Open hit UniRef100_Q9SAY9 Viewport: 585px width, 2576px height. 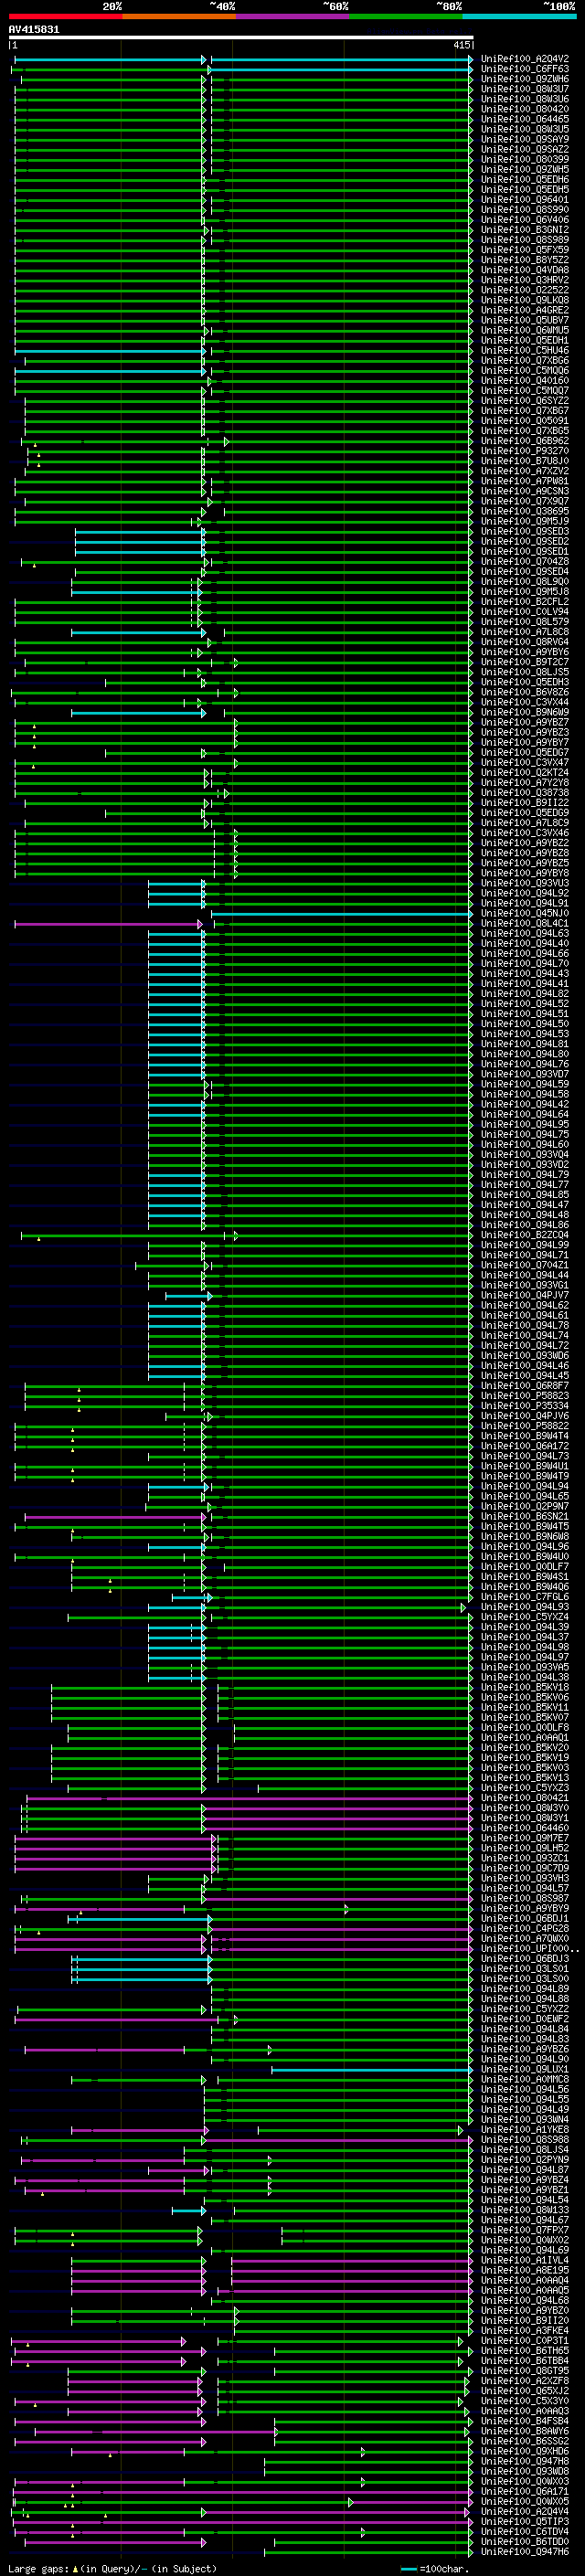coord(525,139)
